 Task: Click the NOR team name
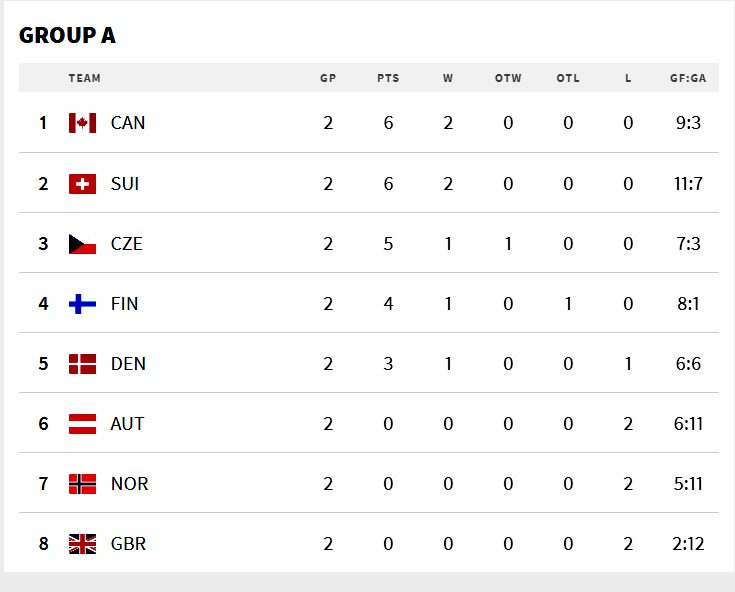point(129,484)
